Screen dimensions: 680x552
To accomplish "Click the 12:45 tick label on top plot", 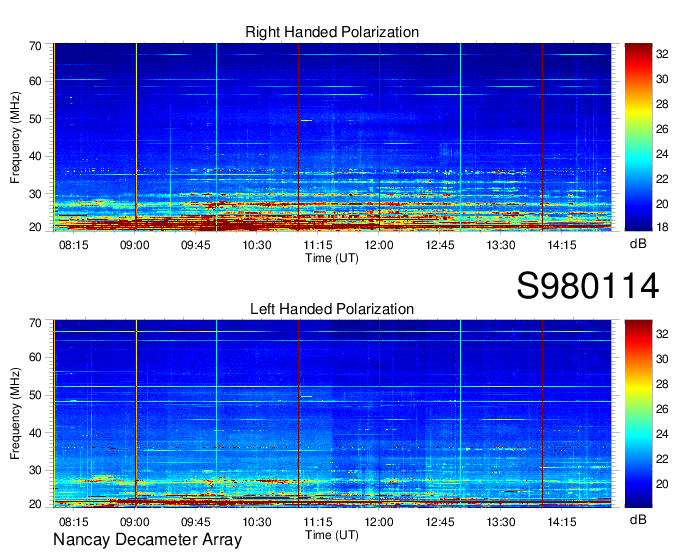I will tap(440, 245).
